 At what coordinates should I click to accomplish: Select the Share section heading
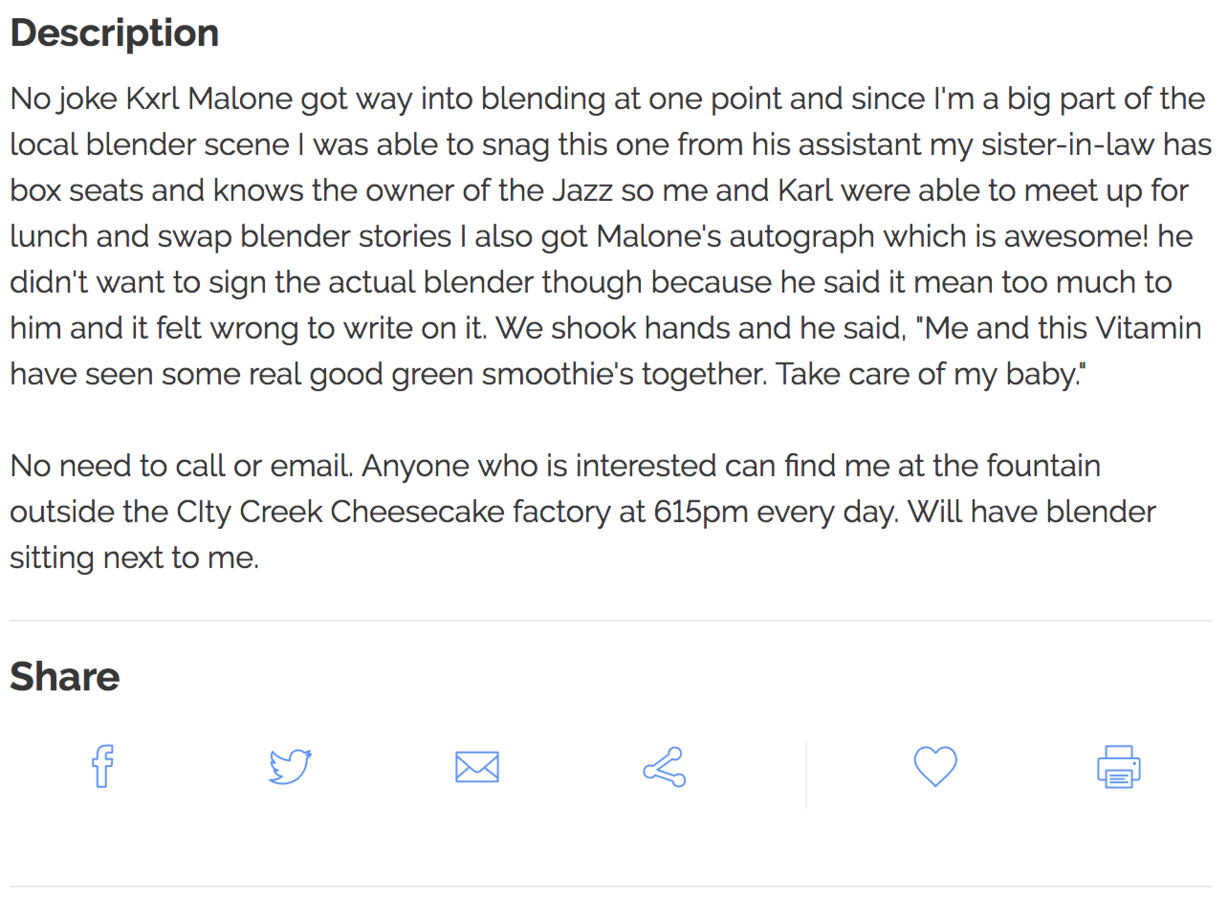pyautogui.click(x=64, y=676)
